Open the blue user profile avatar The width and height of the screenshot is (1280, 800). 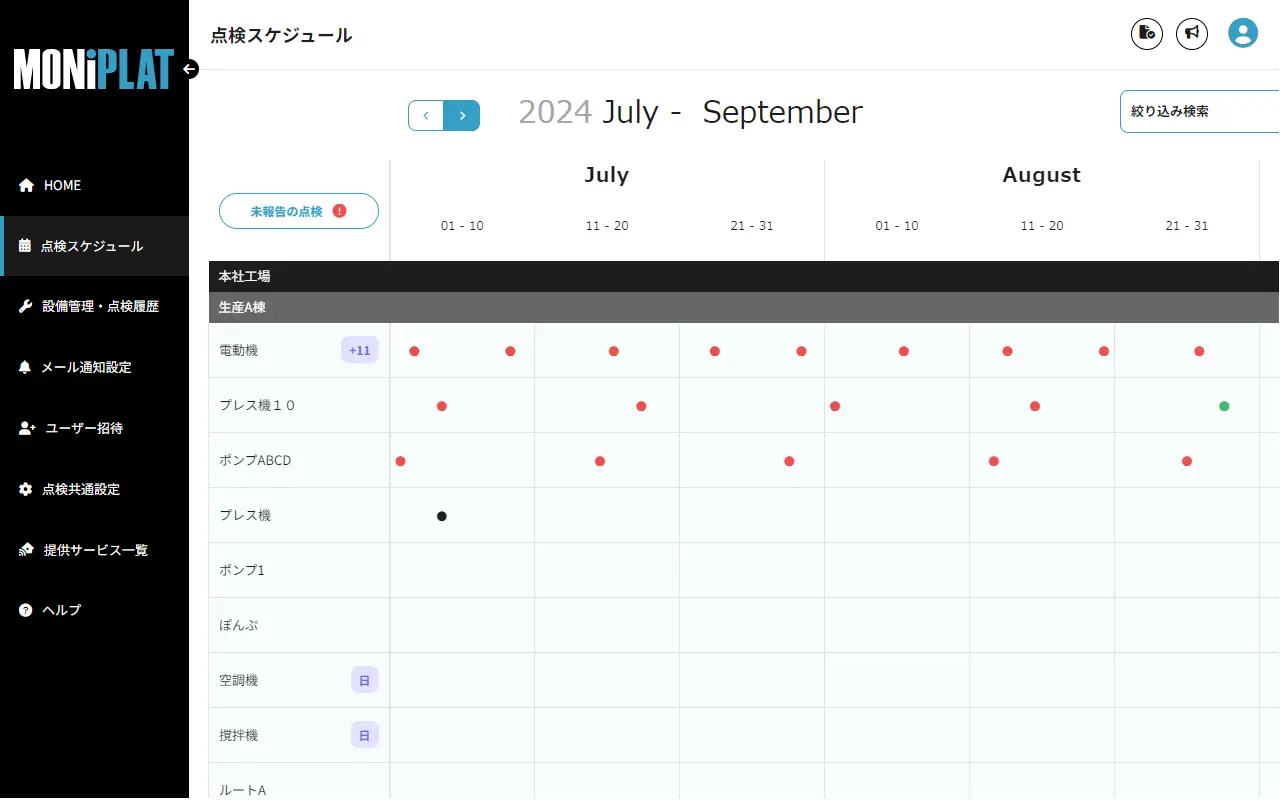click(x=1242, y=32)
